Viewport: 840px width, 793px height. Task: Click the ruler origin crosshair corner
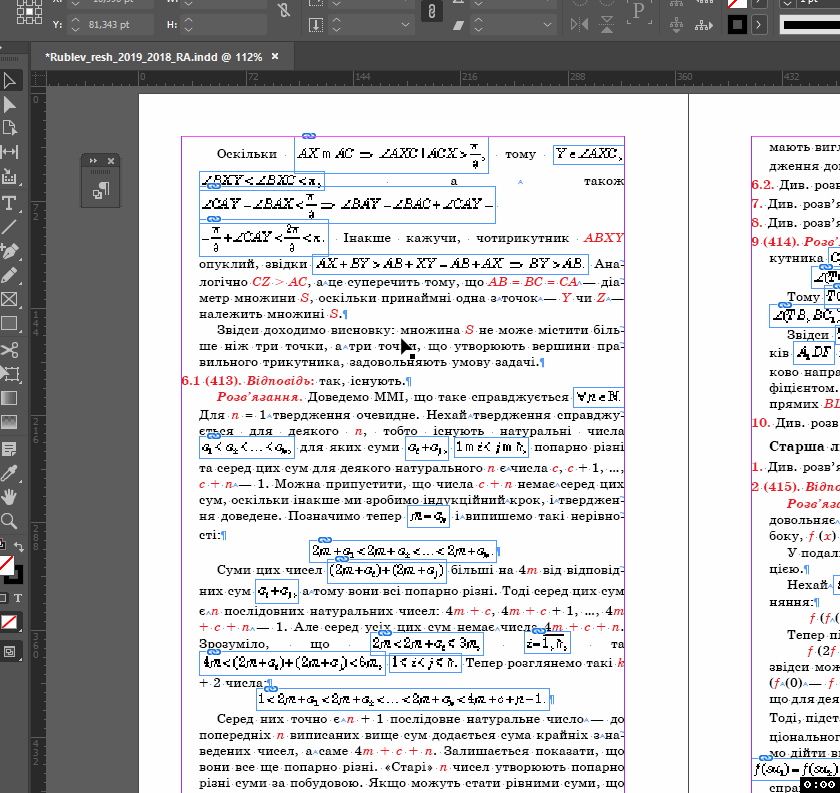[x=39, y=79]
